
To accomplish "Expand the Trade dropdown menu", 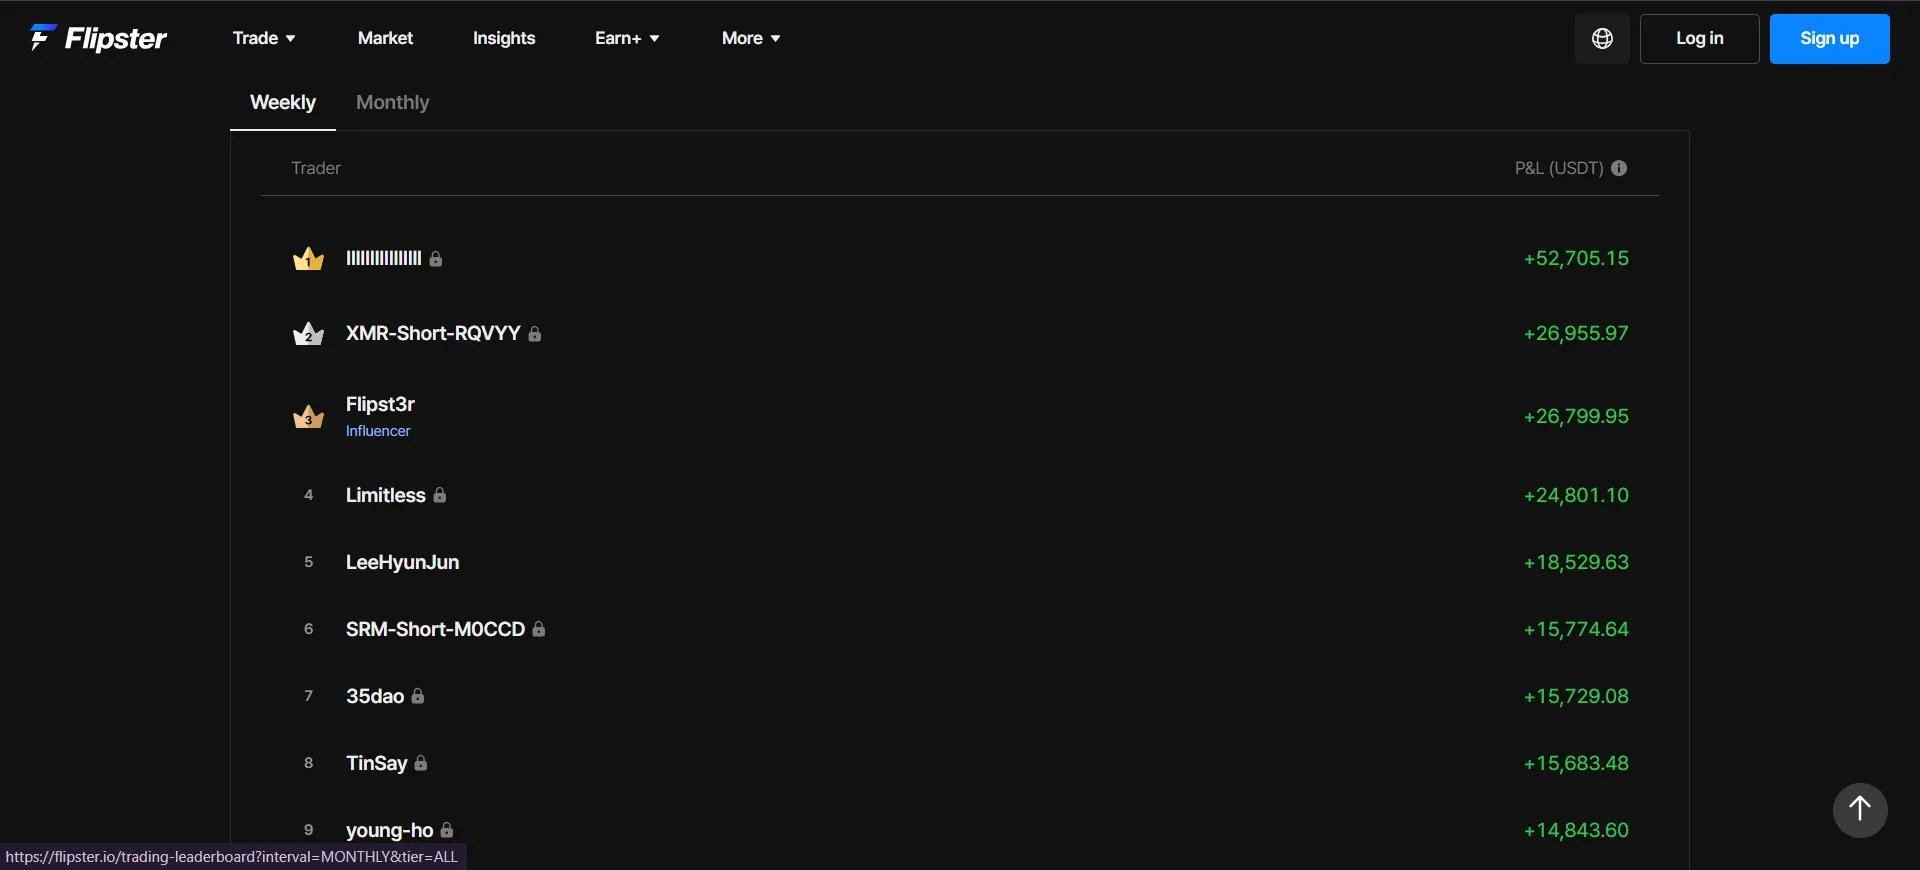I will pos(264,38).
